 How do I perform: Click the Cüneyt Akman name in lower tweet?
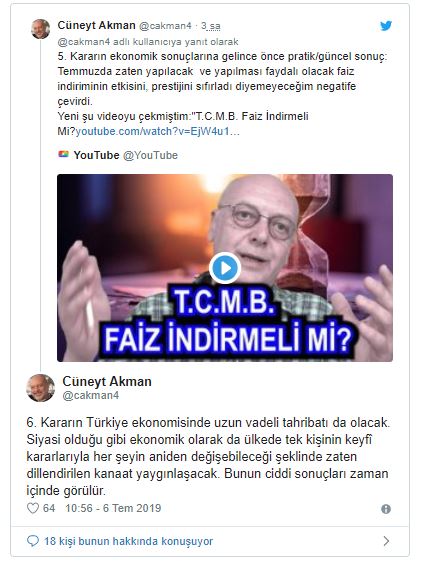click(x=107, y=381)
